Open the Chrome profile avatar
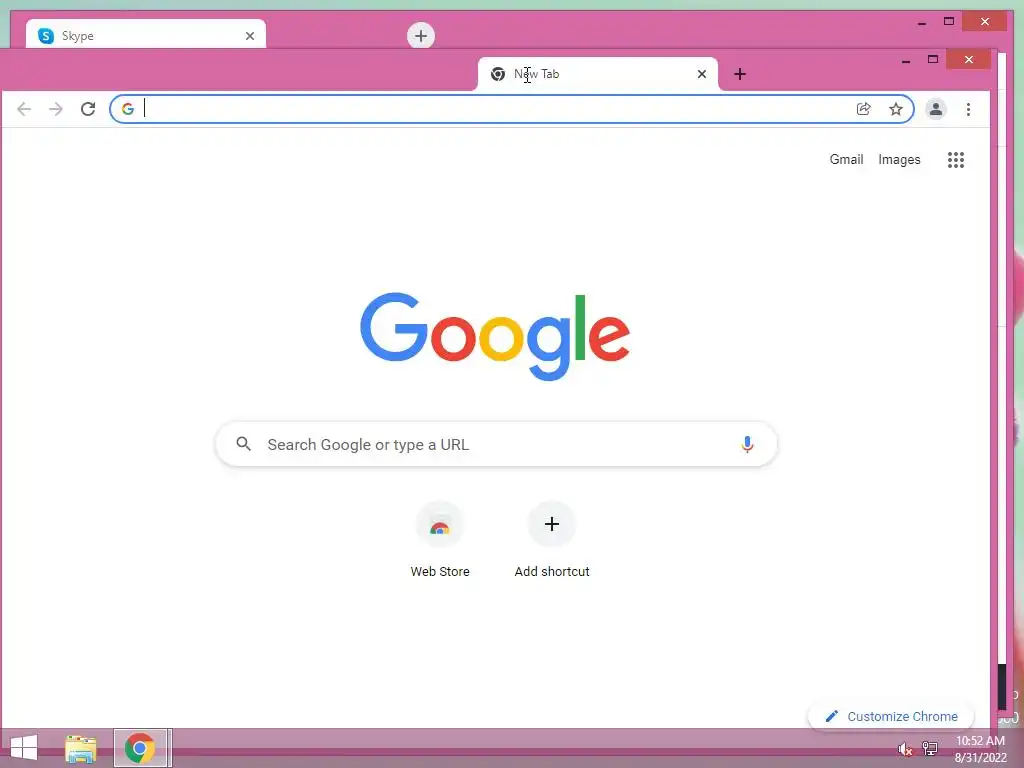Viewport: 1024px width, 768px height. coord(936,109)
